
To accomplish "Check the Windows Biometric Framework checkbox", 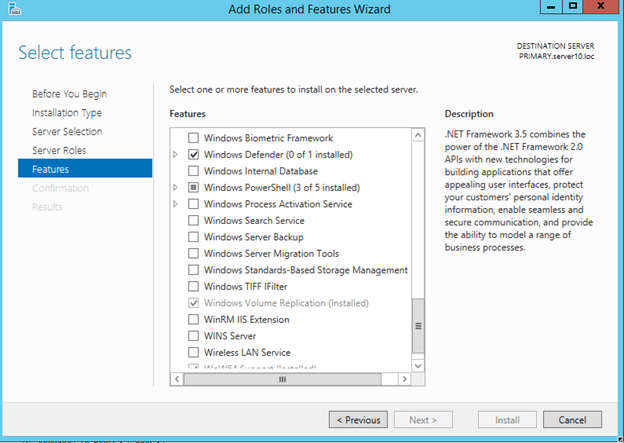I will pos(194,138).
